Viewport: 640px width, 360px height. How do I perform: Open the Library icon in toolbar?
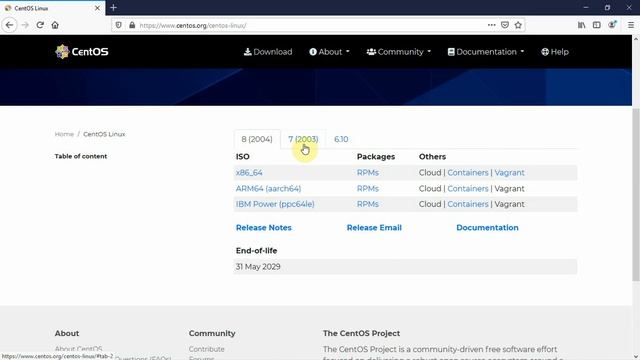coord(582,25)
